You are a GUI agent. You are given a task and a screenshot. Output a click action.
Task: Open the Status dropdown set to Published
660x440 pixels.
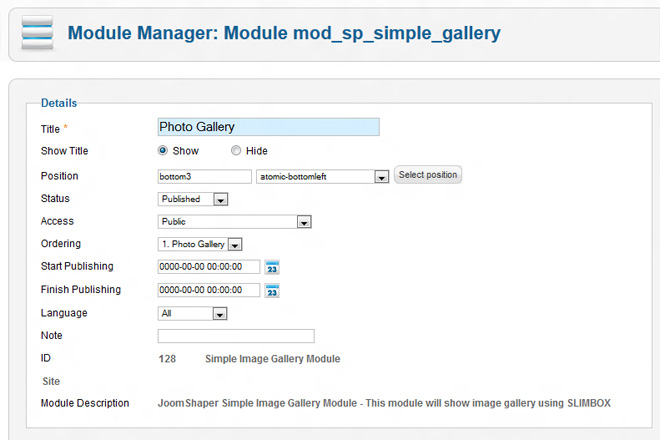[x=220, y=199]
